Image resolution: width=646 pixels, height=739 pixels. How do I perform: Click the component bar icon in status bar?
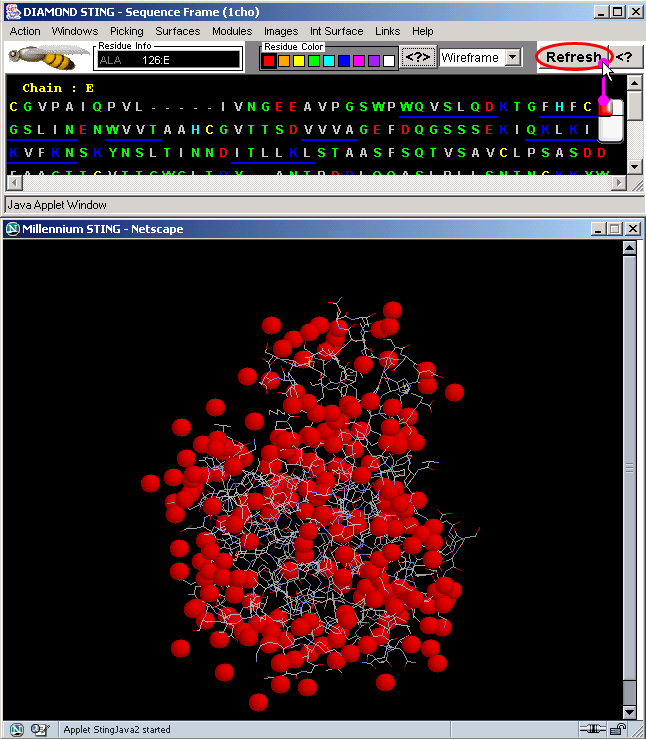point(41,729)
